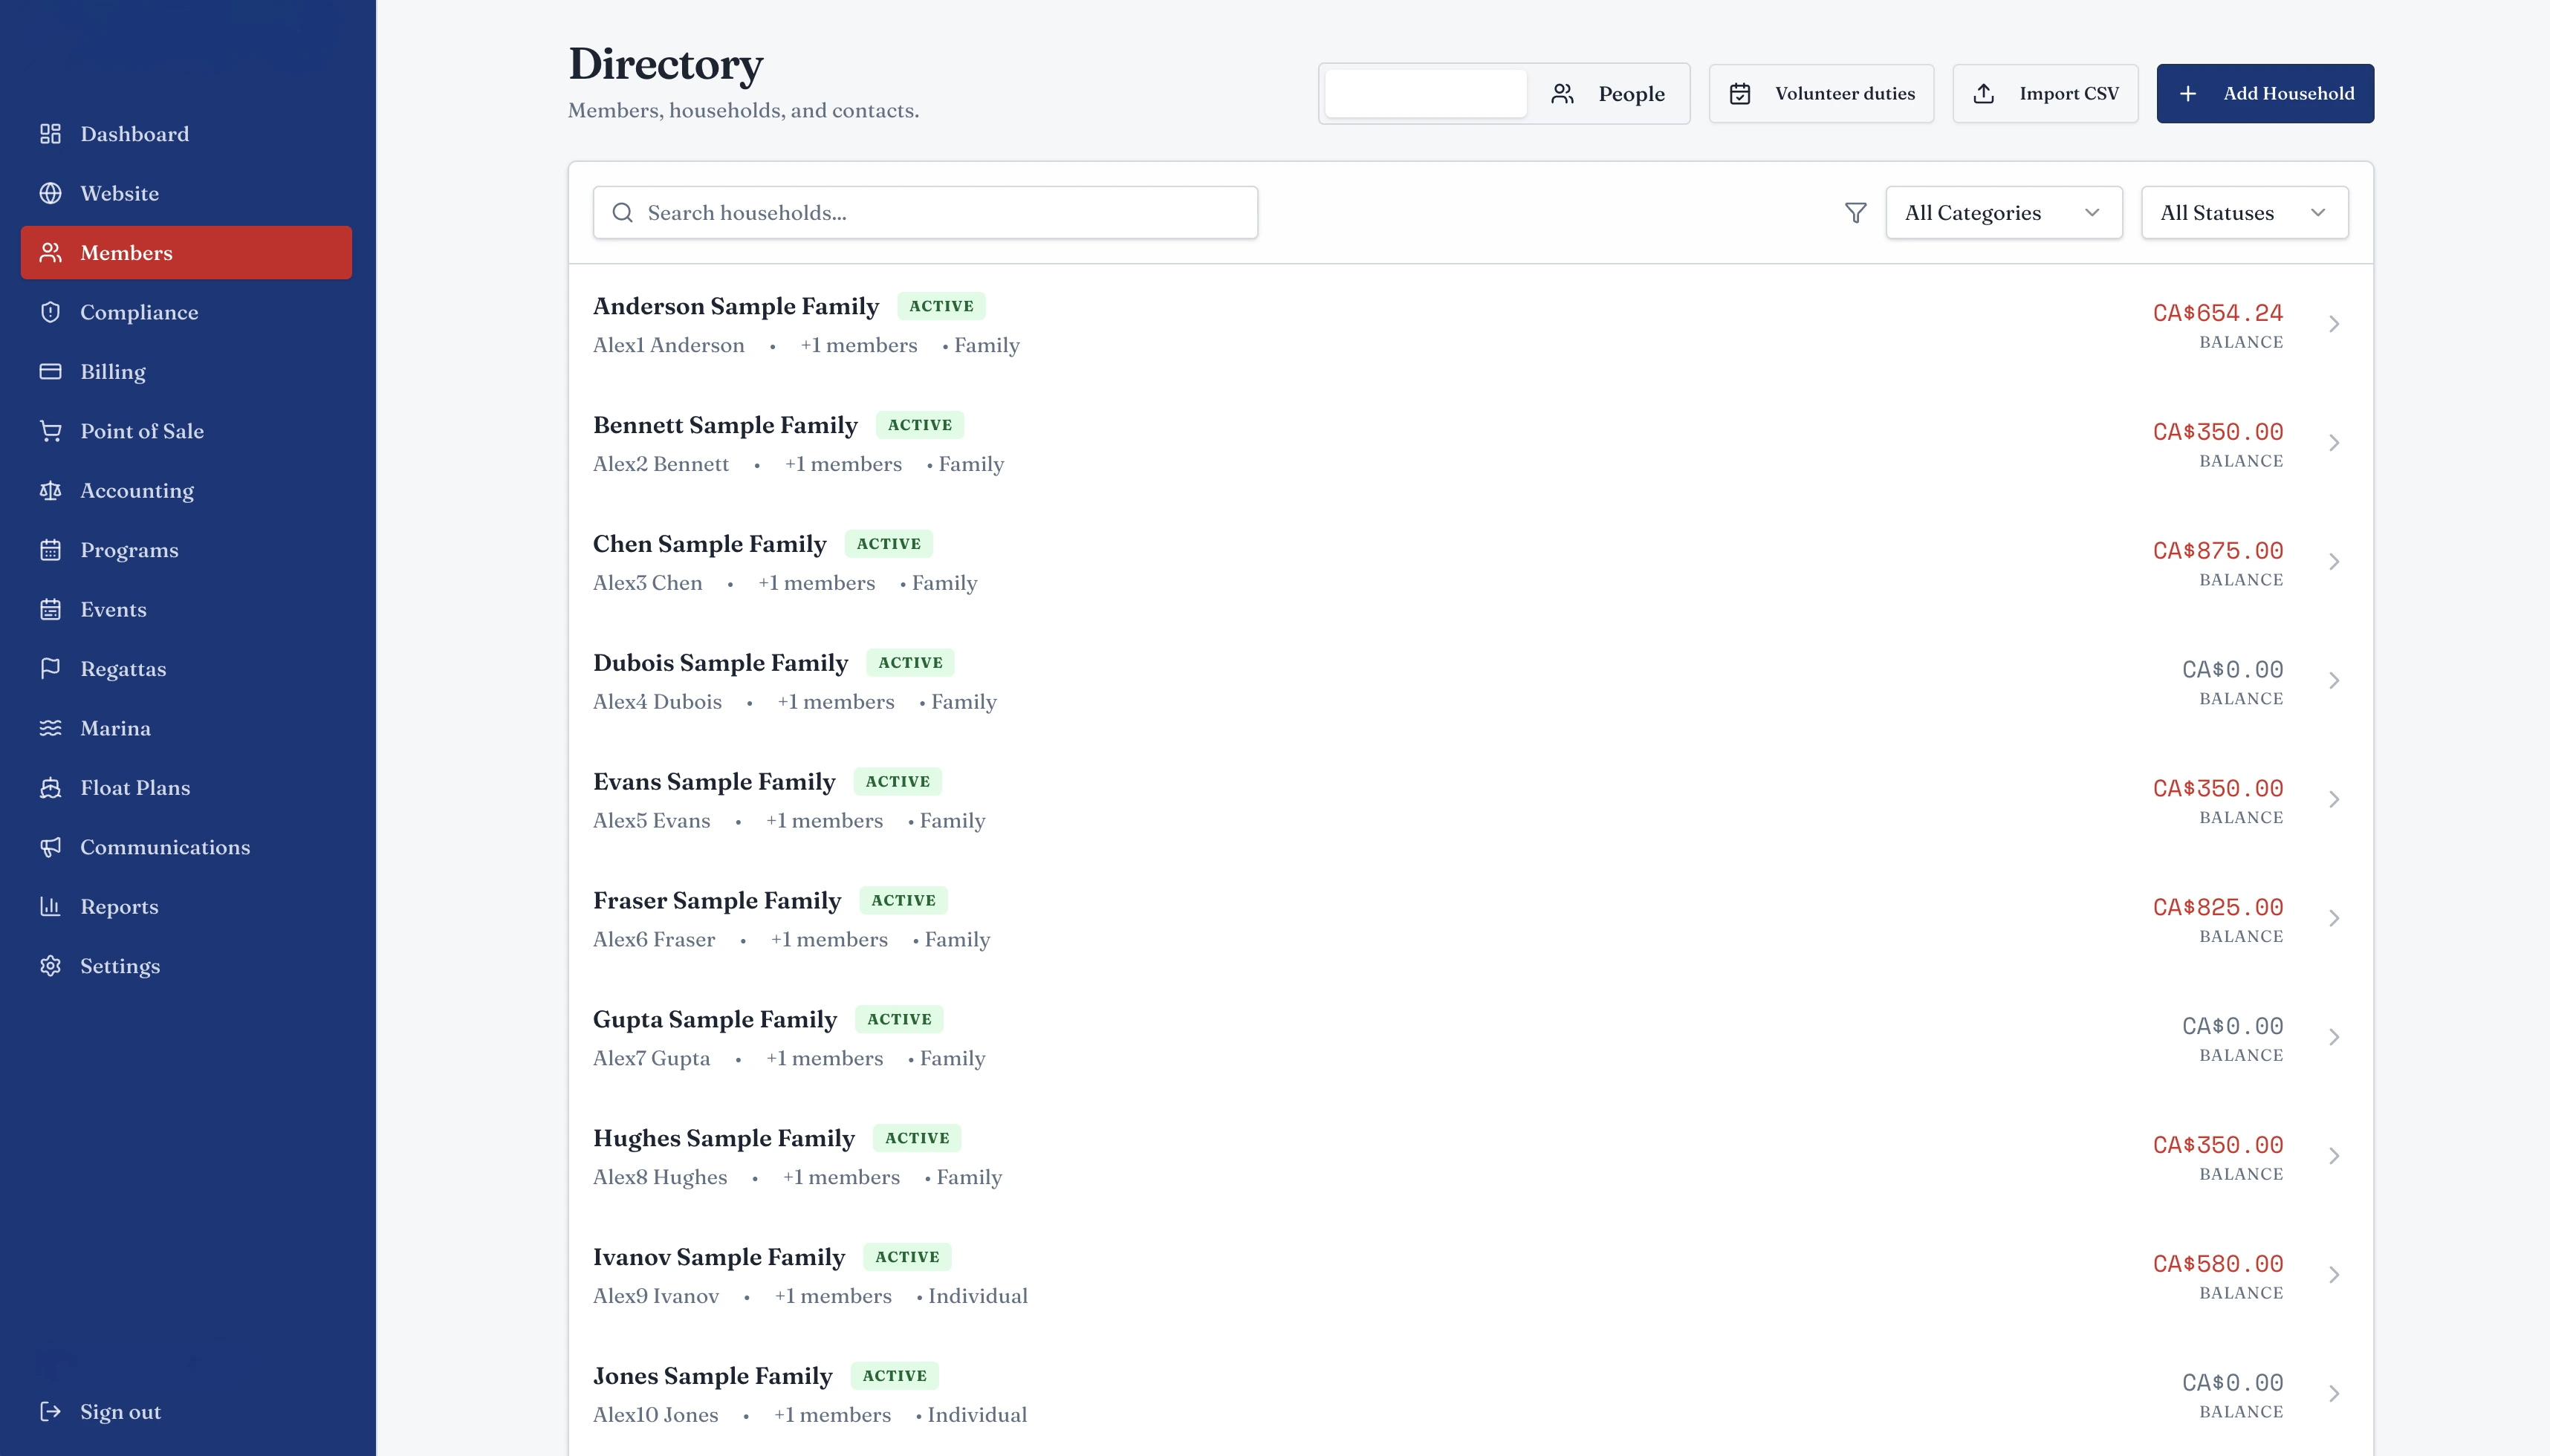Open Point of Sale cart icon
2550x1456 pixels.
50,431
